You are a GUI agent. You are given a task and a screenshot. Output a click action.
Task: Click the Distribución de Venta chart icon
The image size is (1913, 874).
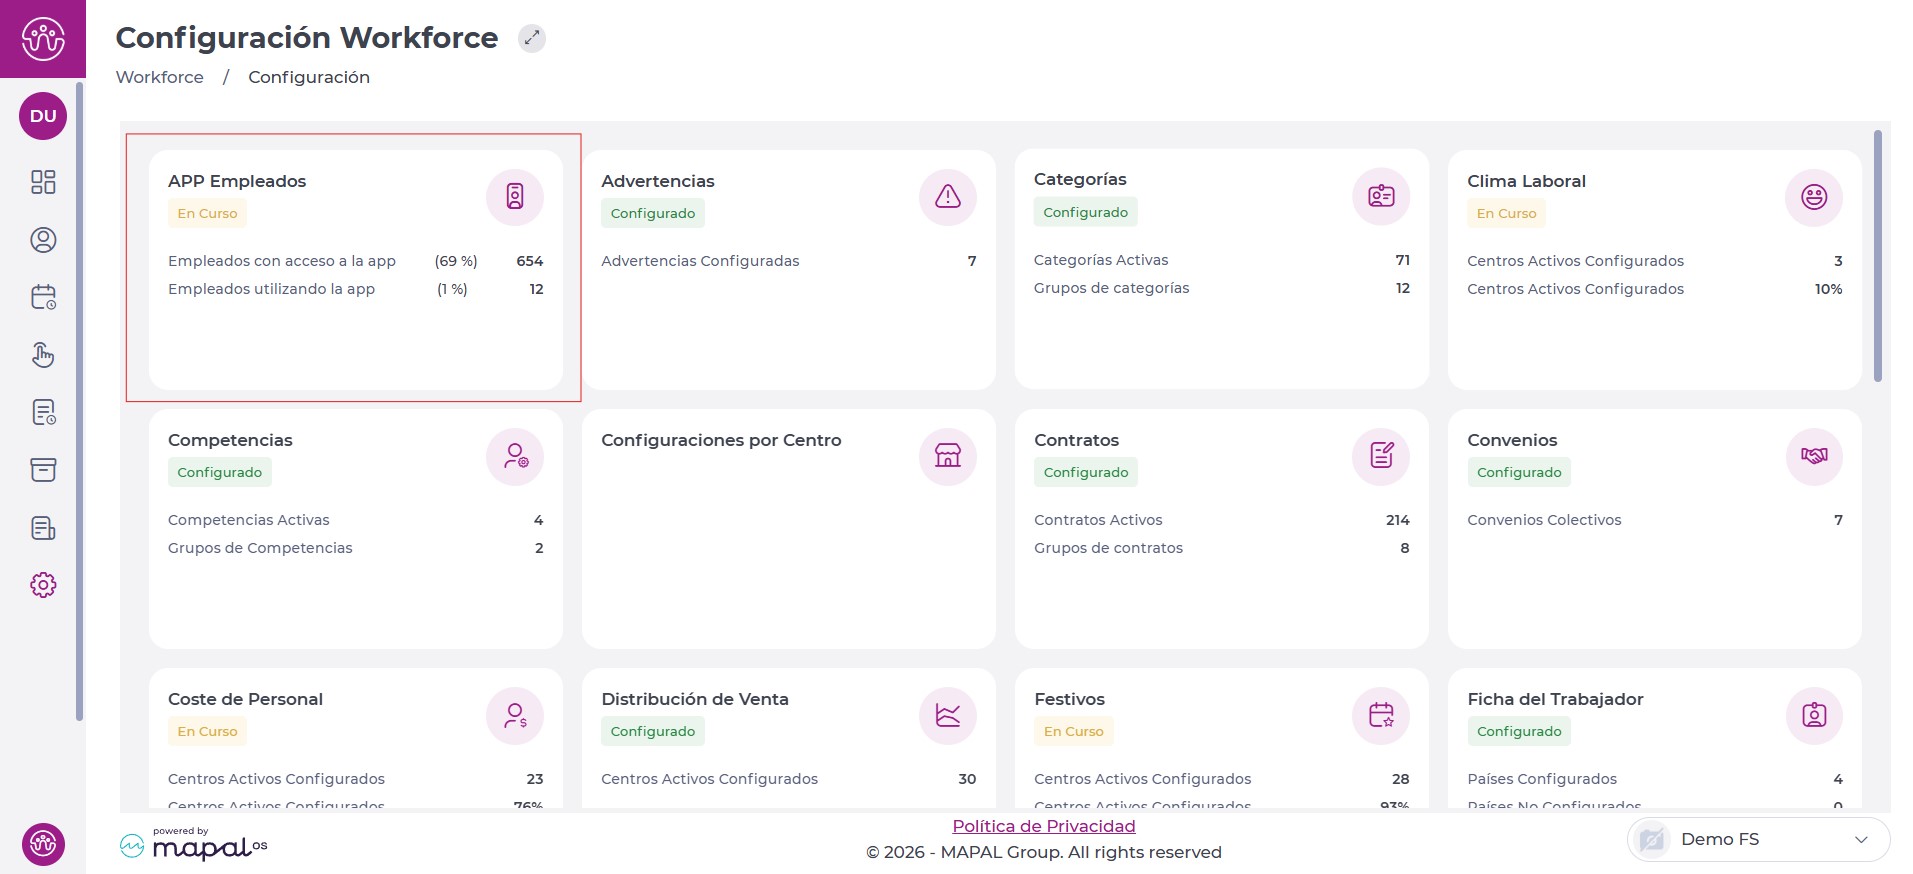point(947,715)
